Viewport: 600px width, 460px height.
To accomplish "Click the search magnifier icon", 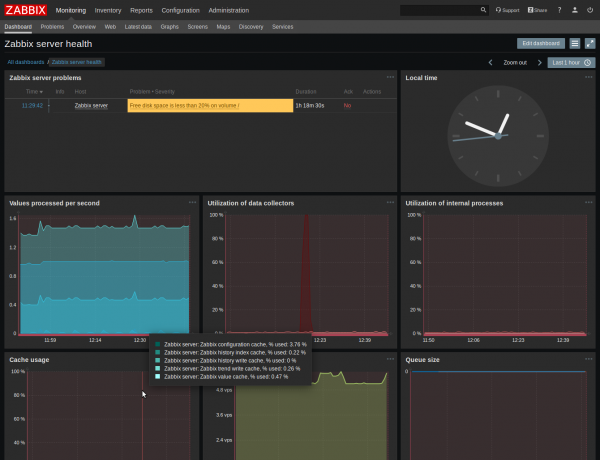I will coord(483,10).
